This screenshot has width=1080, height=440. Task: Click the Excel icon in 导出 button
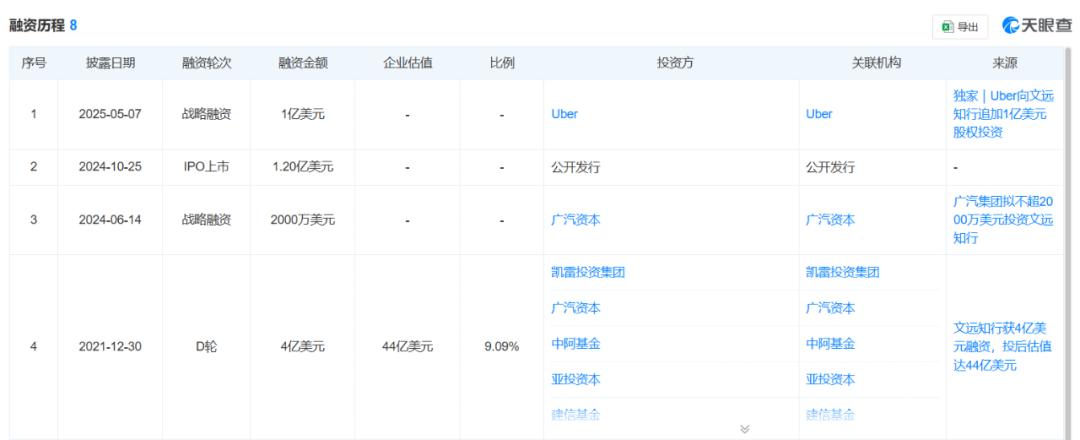948,27
